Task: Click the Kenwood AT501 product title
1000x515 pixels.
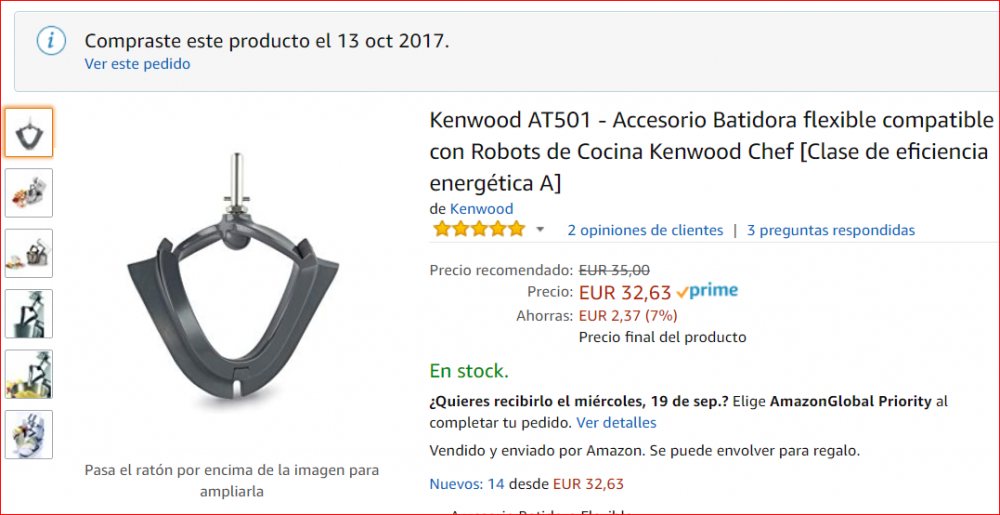Action: (x=711, y=152)
